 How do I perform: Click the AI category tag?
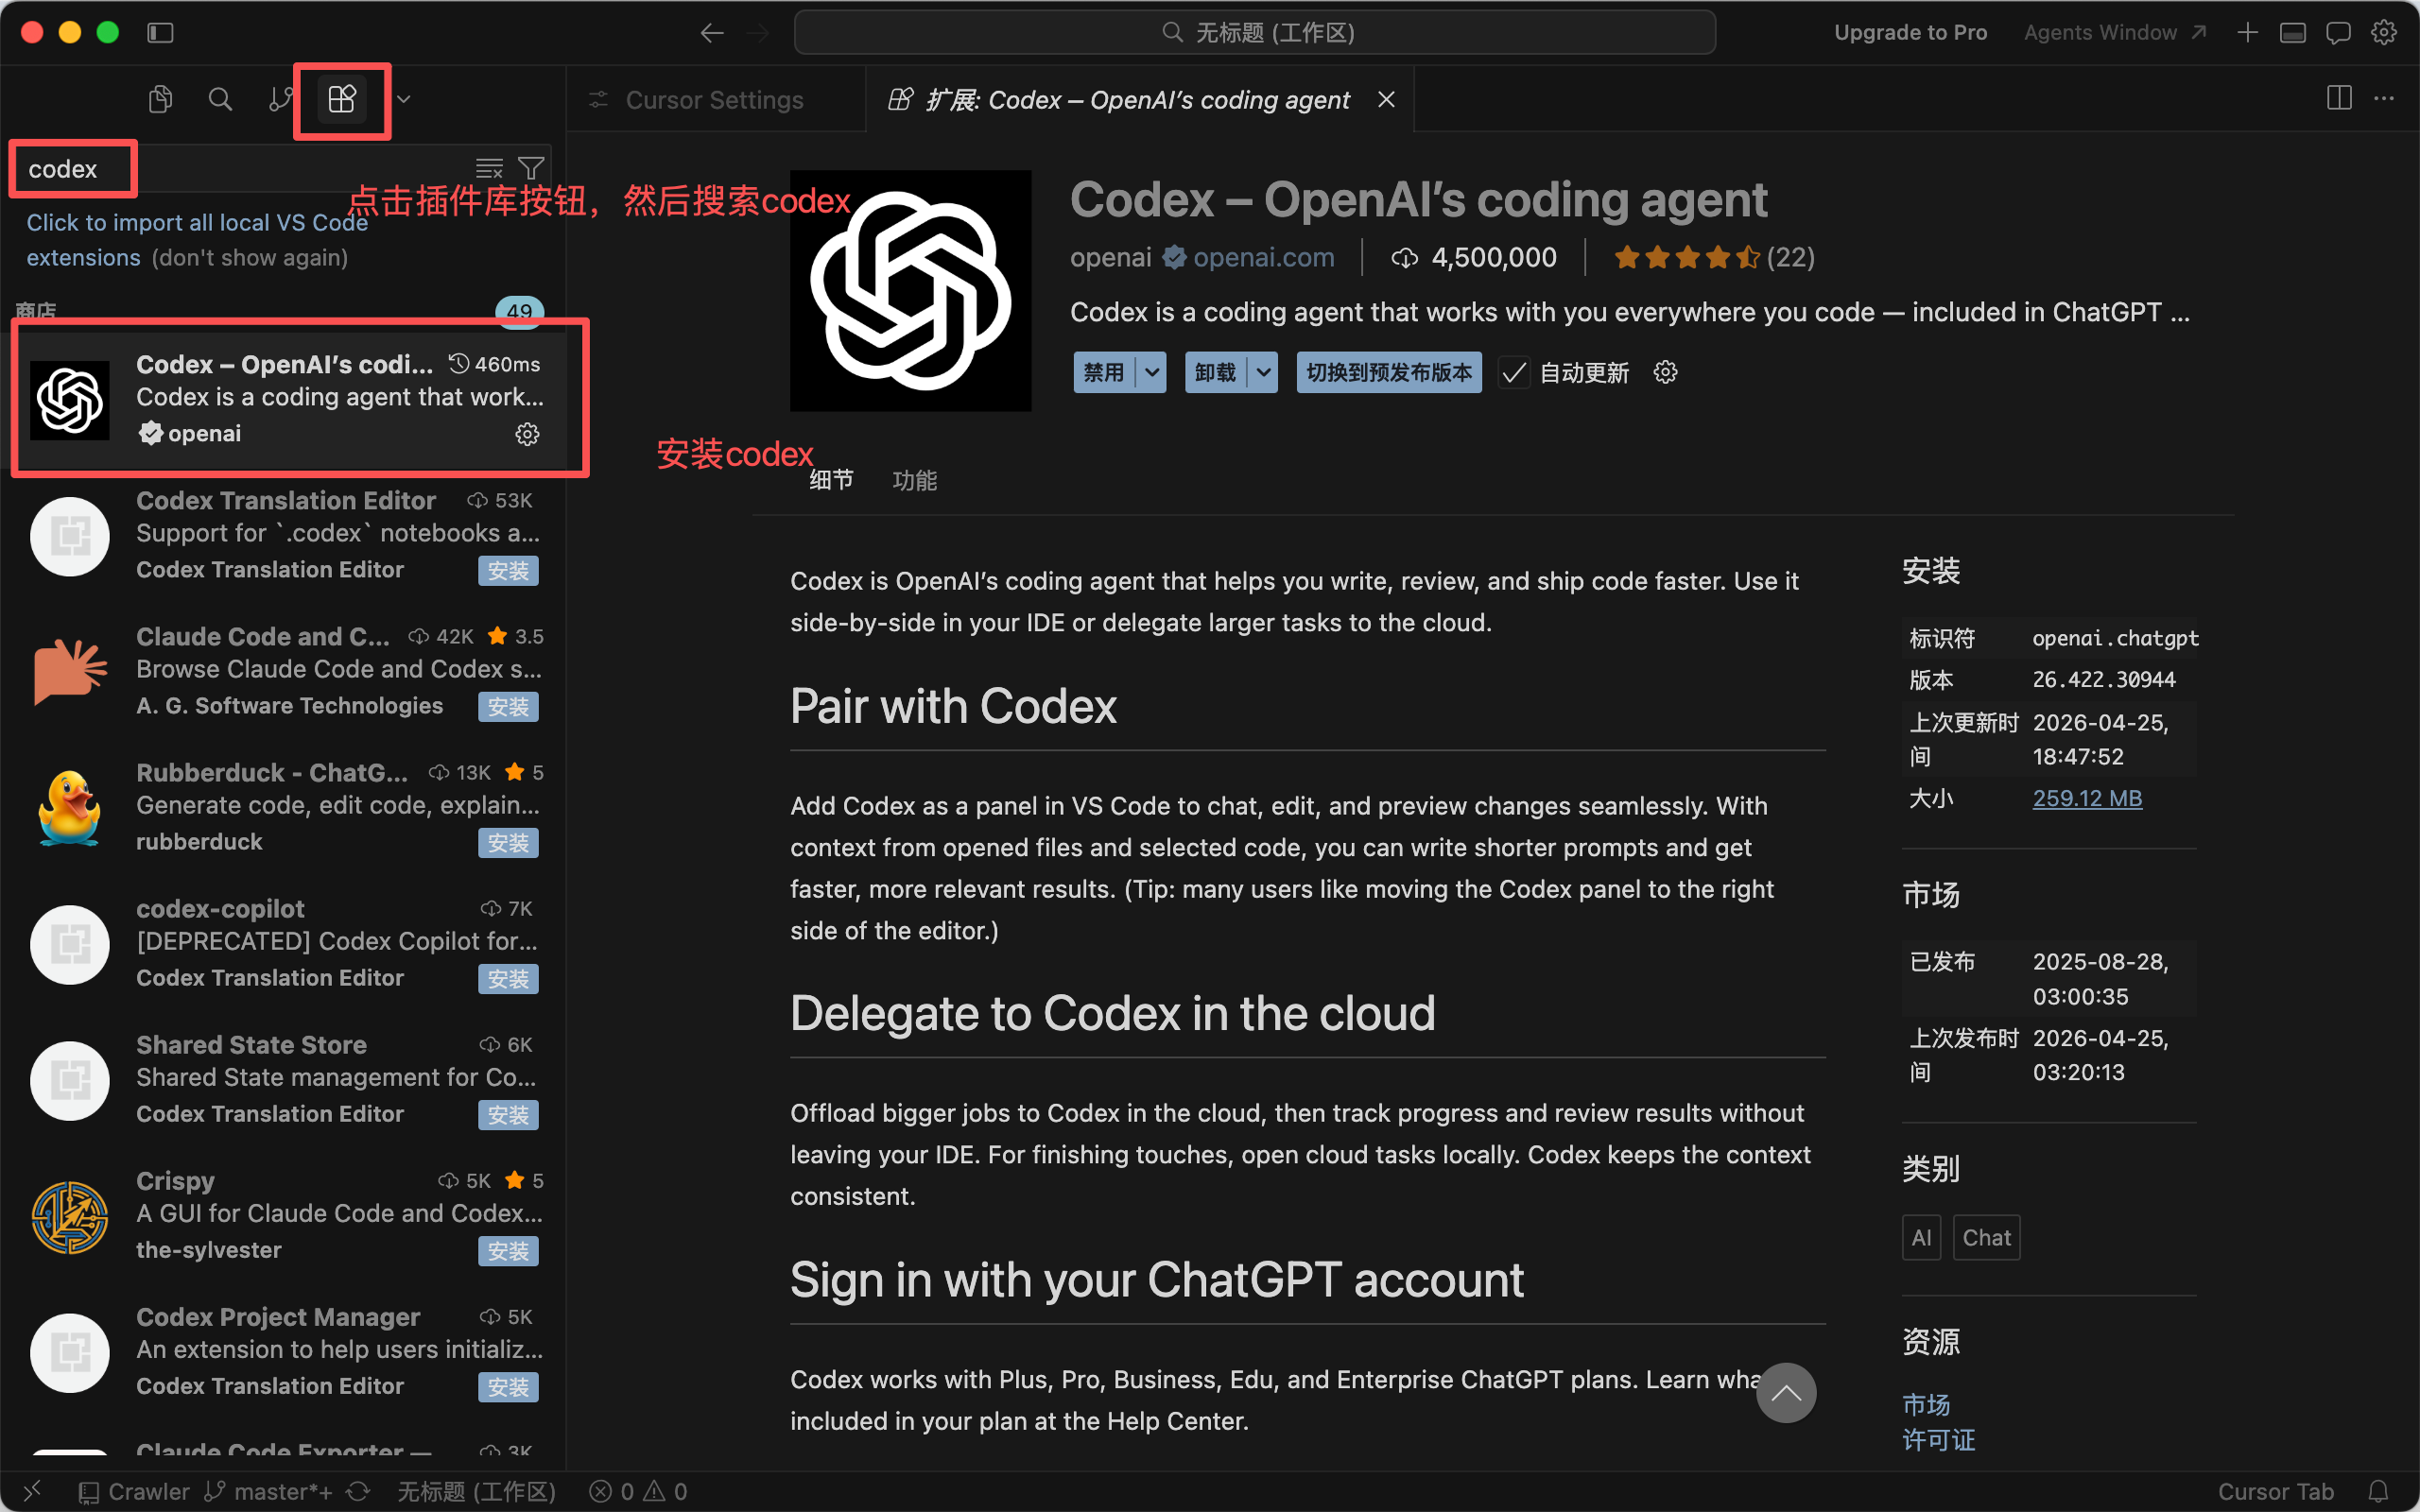[x=1921, y=1238]
